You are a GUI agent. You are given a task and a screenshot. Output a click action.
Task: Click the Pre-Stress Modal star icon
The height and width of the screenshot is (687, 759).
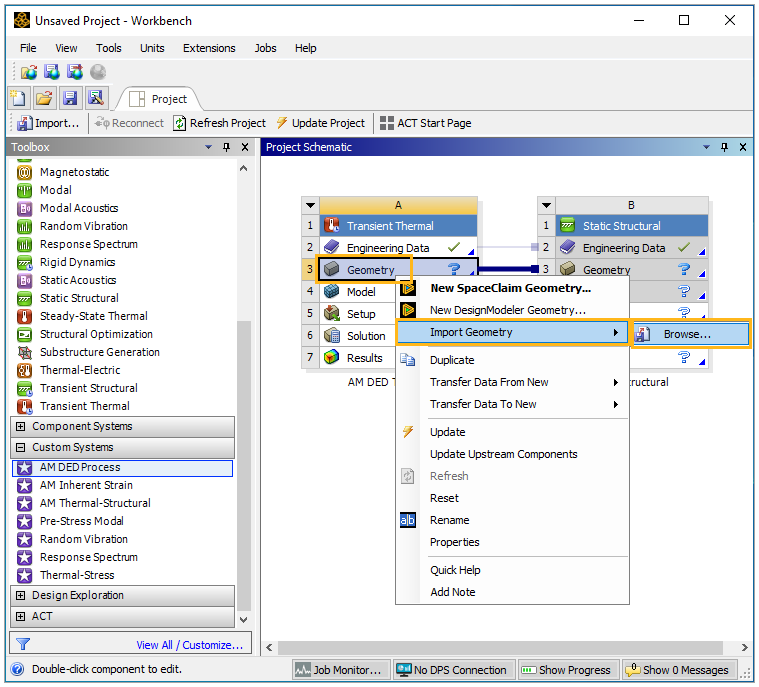24,521
